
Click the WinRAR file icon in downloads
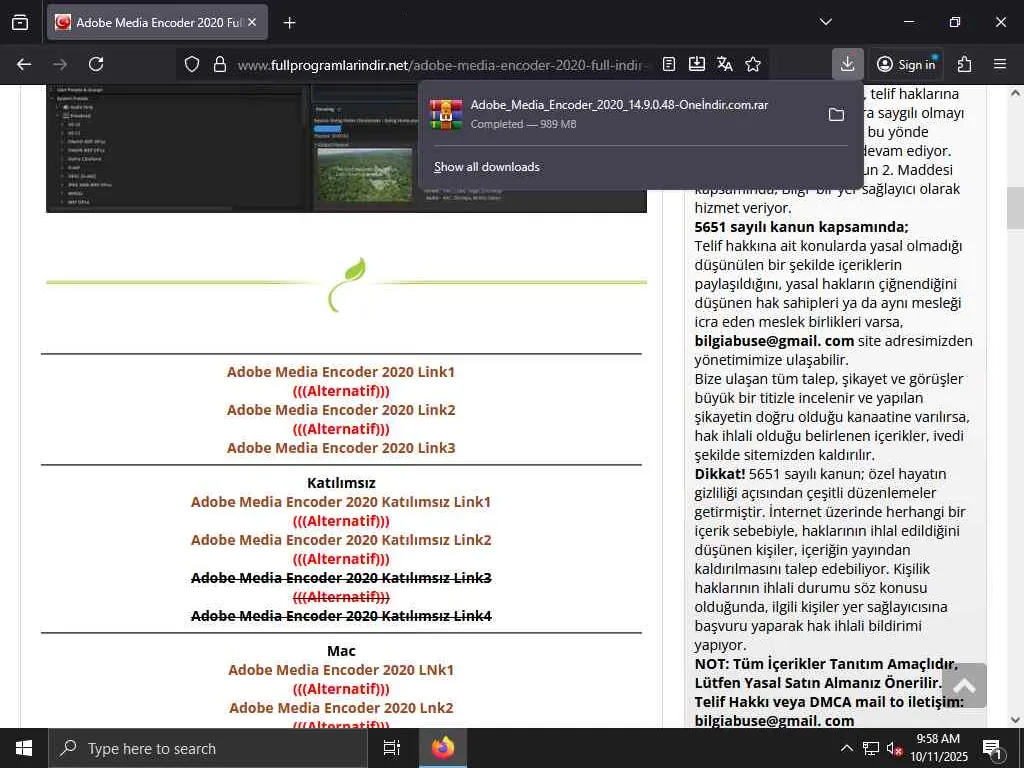(x=446, y=114)
